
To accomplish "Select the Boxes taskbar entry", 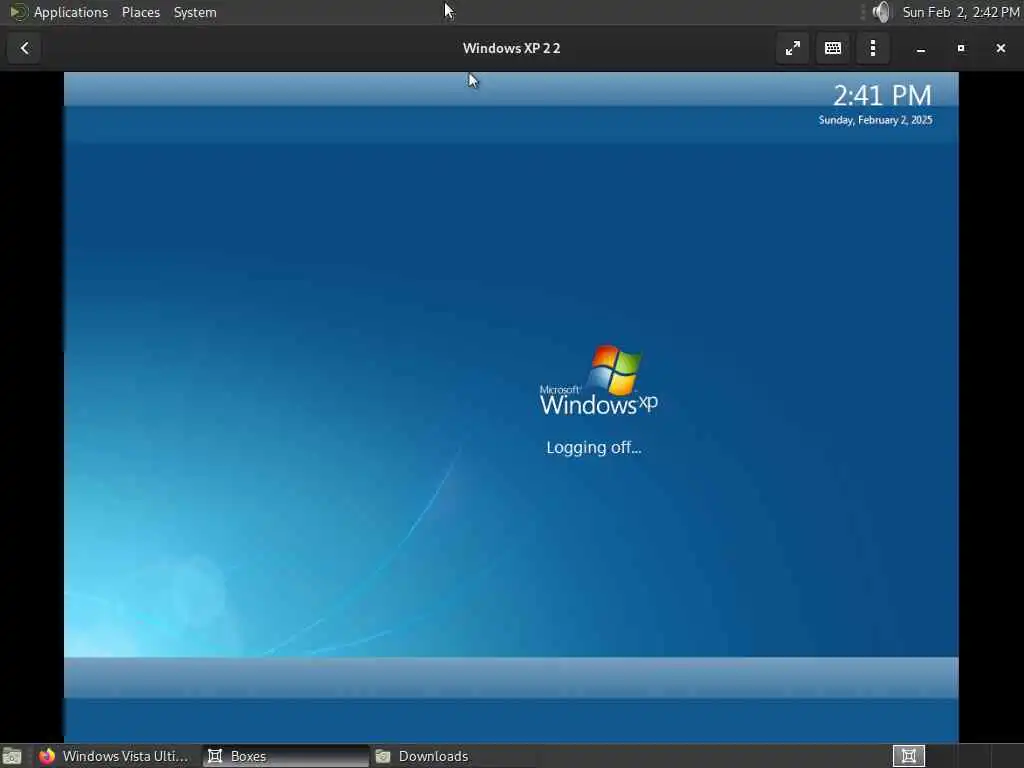I will click(285, 756).
